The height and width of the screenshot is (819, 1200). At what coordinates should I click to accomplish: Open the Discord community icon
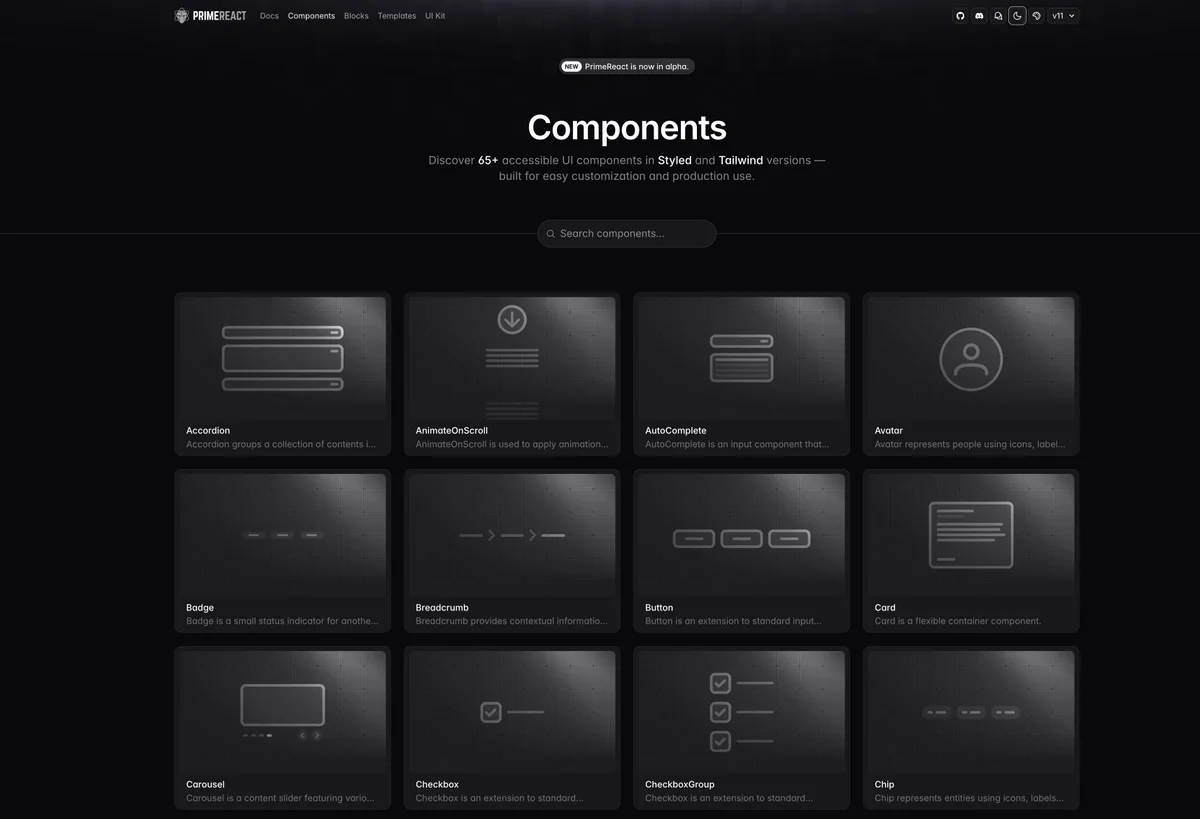tap(979, 16)
